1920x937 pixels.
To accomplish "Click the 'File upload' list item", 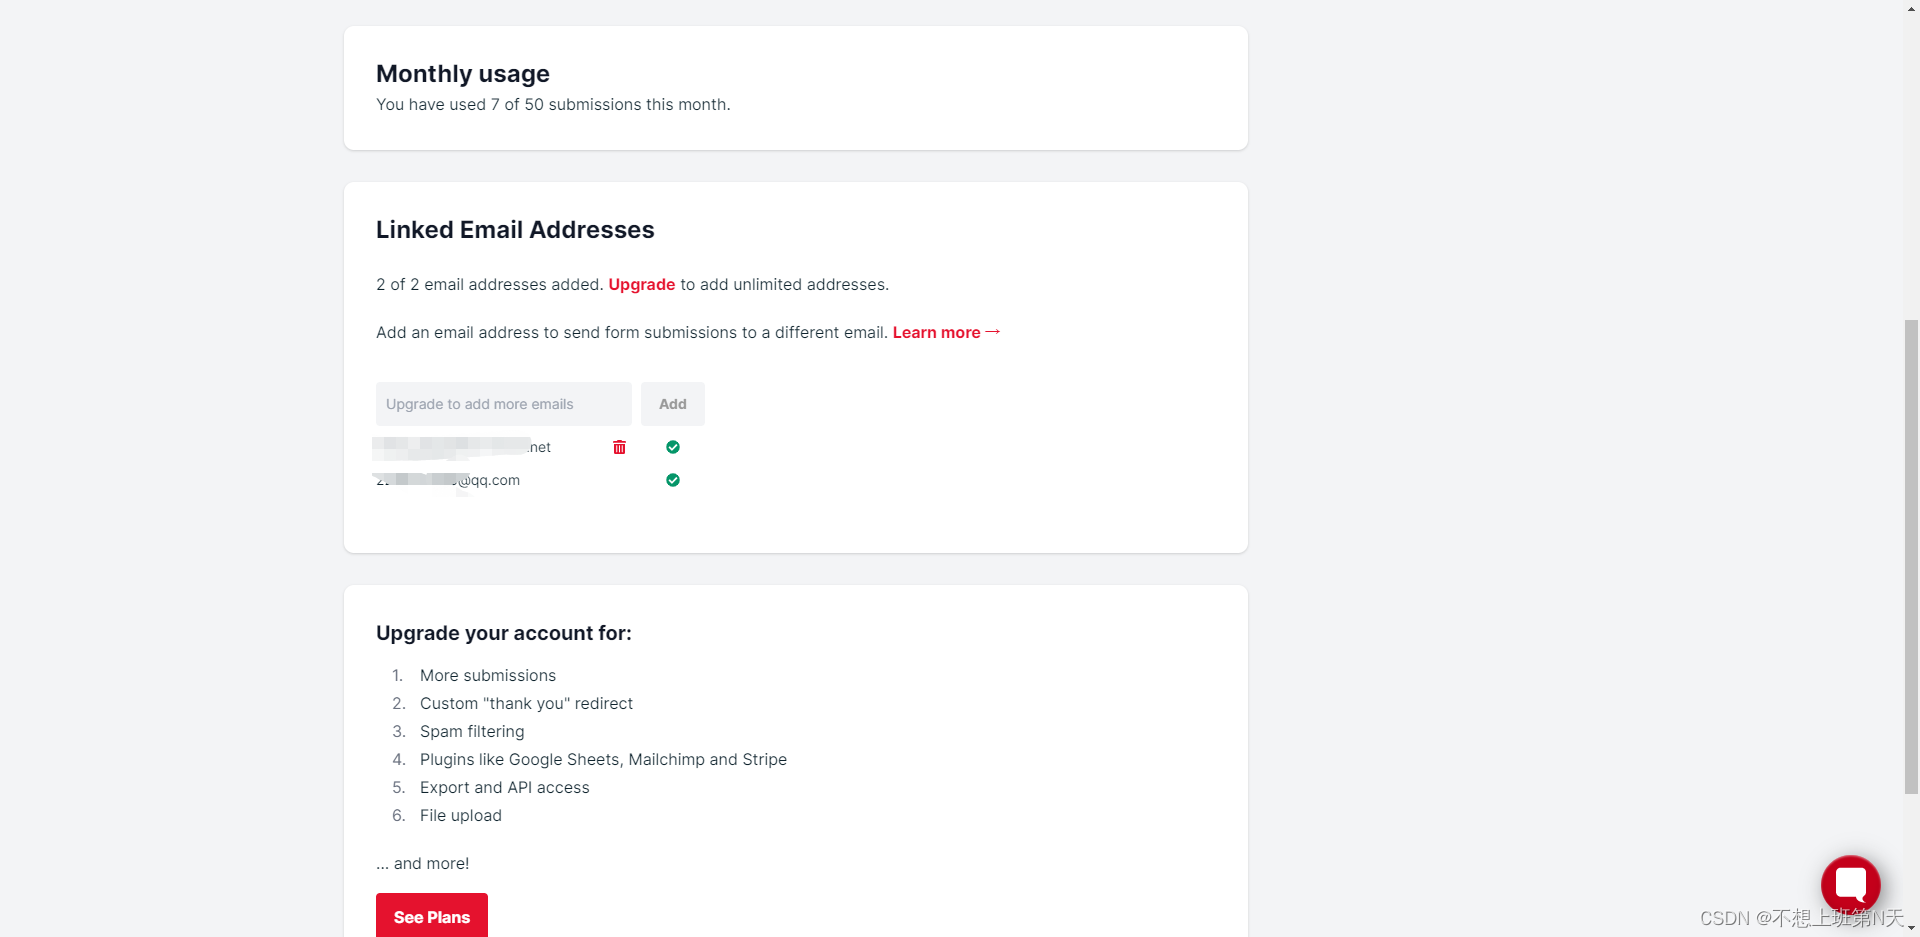I will pos(461,816).
